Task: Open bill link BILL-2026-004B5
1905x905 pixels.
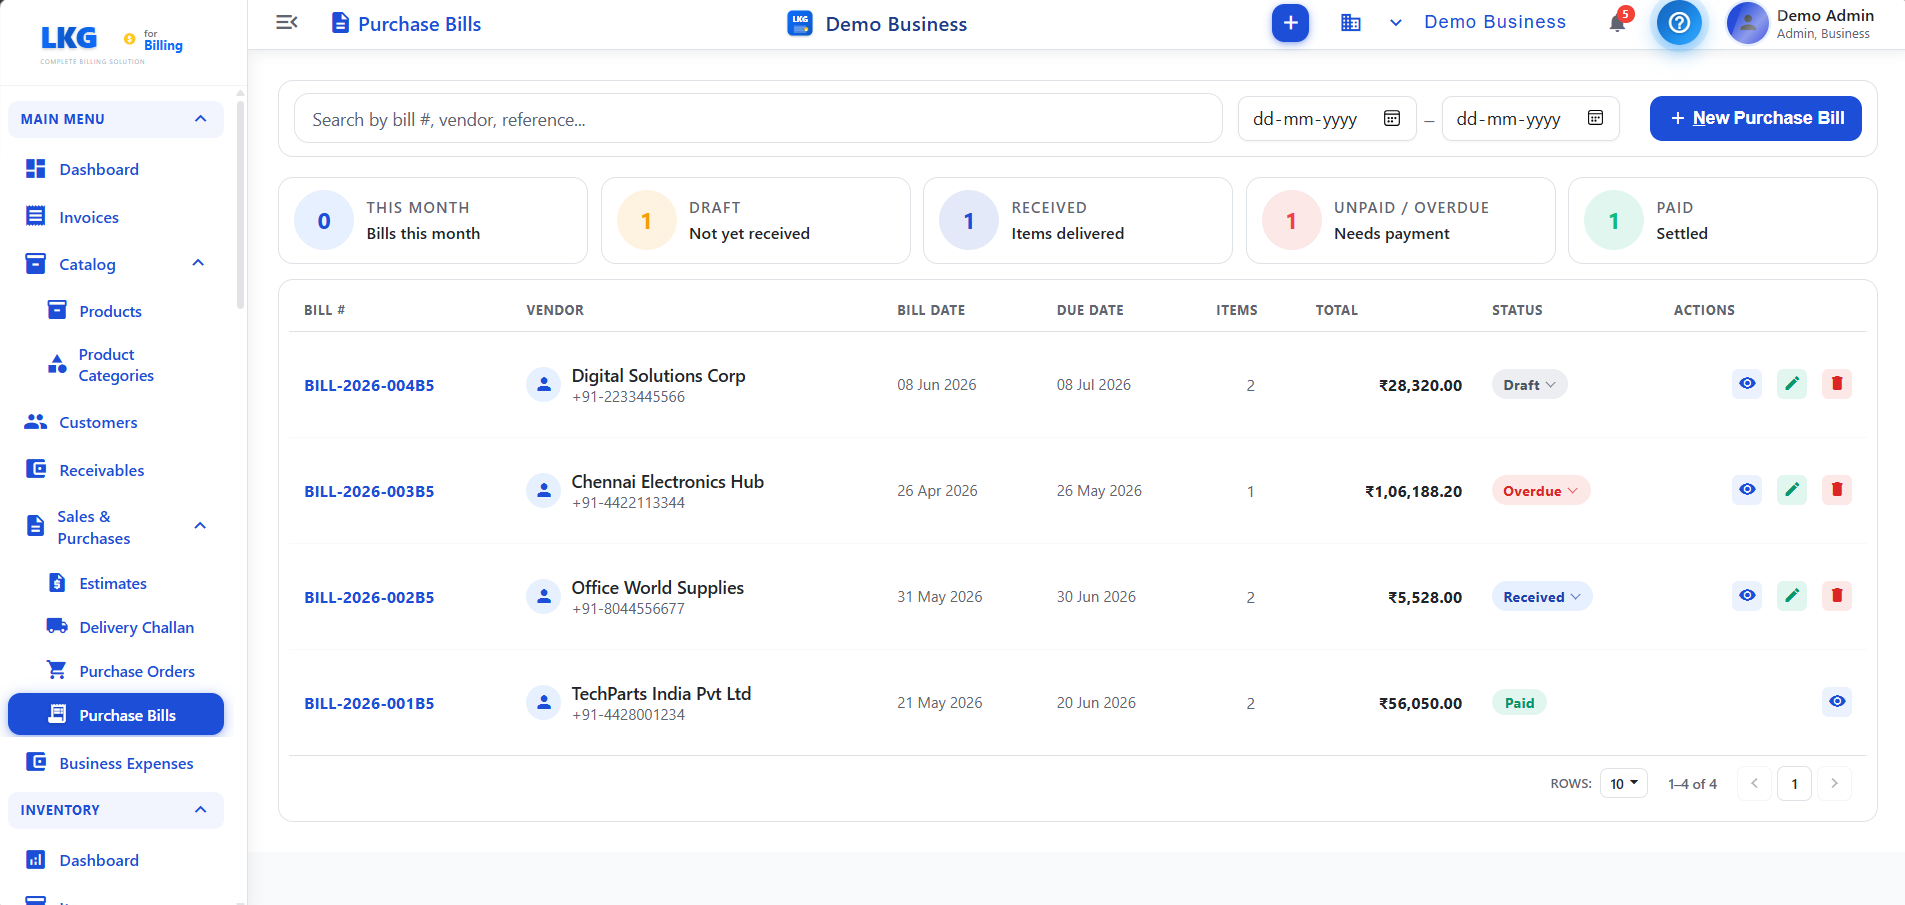Action: [369, 385]
